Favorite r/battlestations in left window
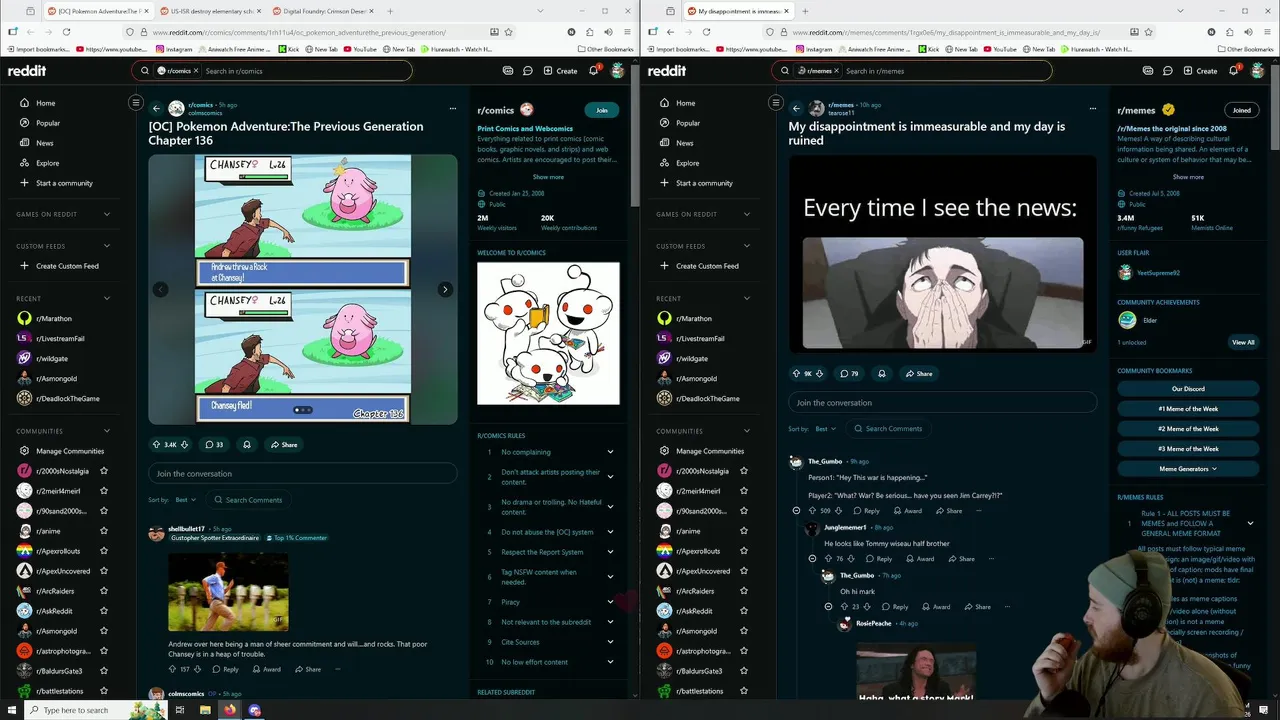Image resolution: width=1280 pixels, height=720 pixels. click(x=104, y=691)
